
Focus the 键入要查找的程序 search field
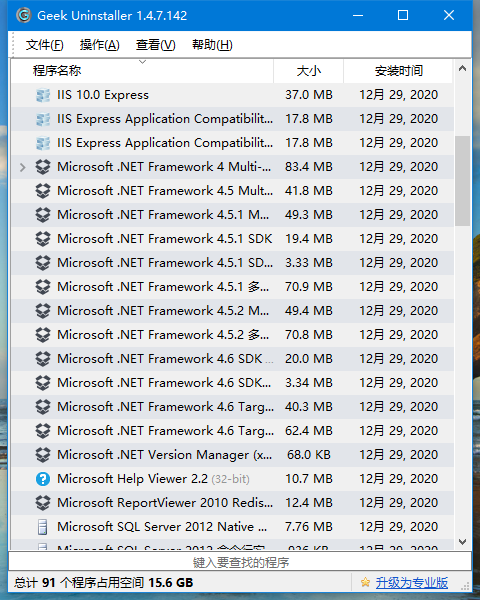pos(240,562)
